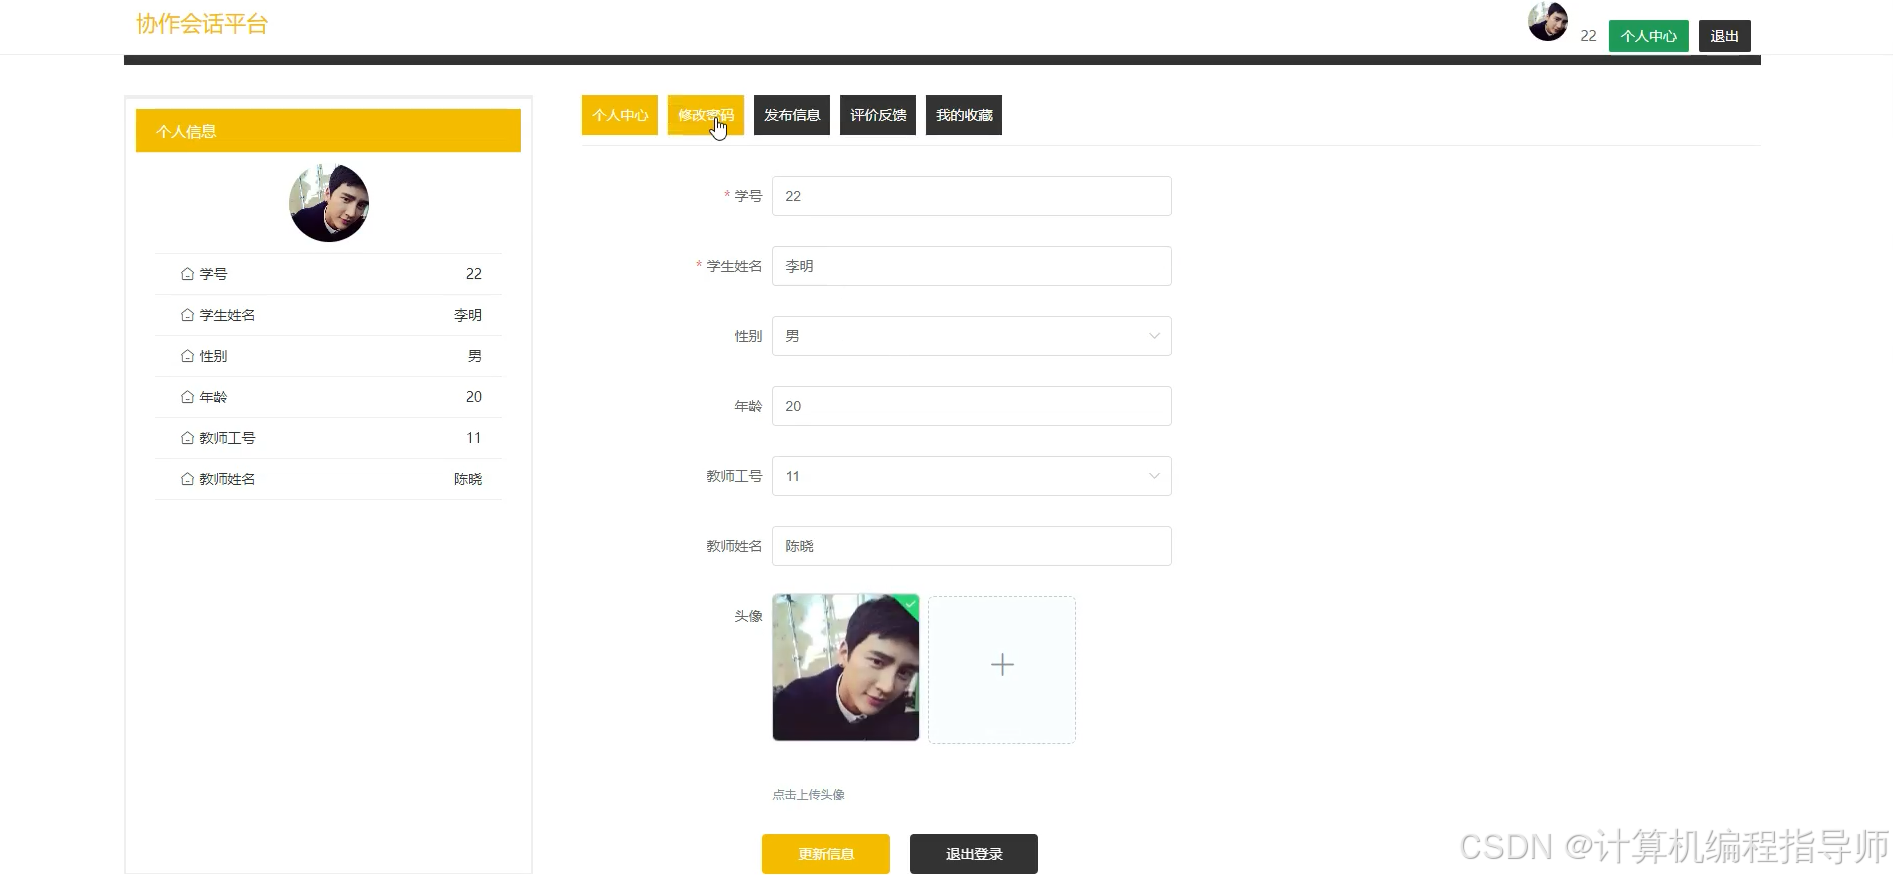Screen dimensions: 1893x879
Task: Click the 年龄 input field
Action: pyautogui.click(x=972, y=406)
